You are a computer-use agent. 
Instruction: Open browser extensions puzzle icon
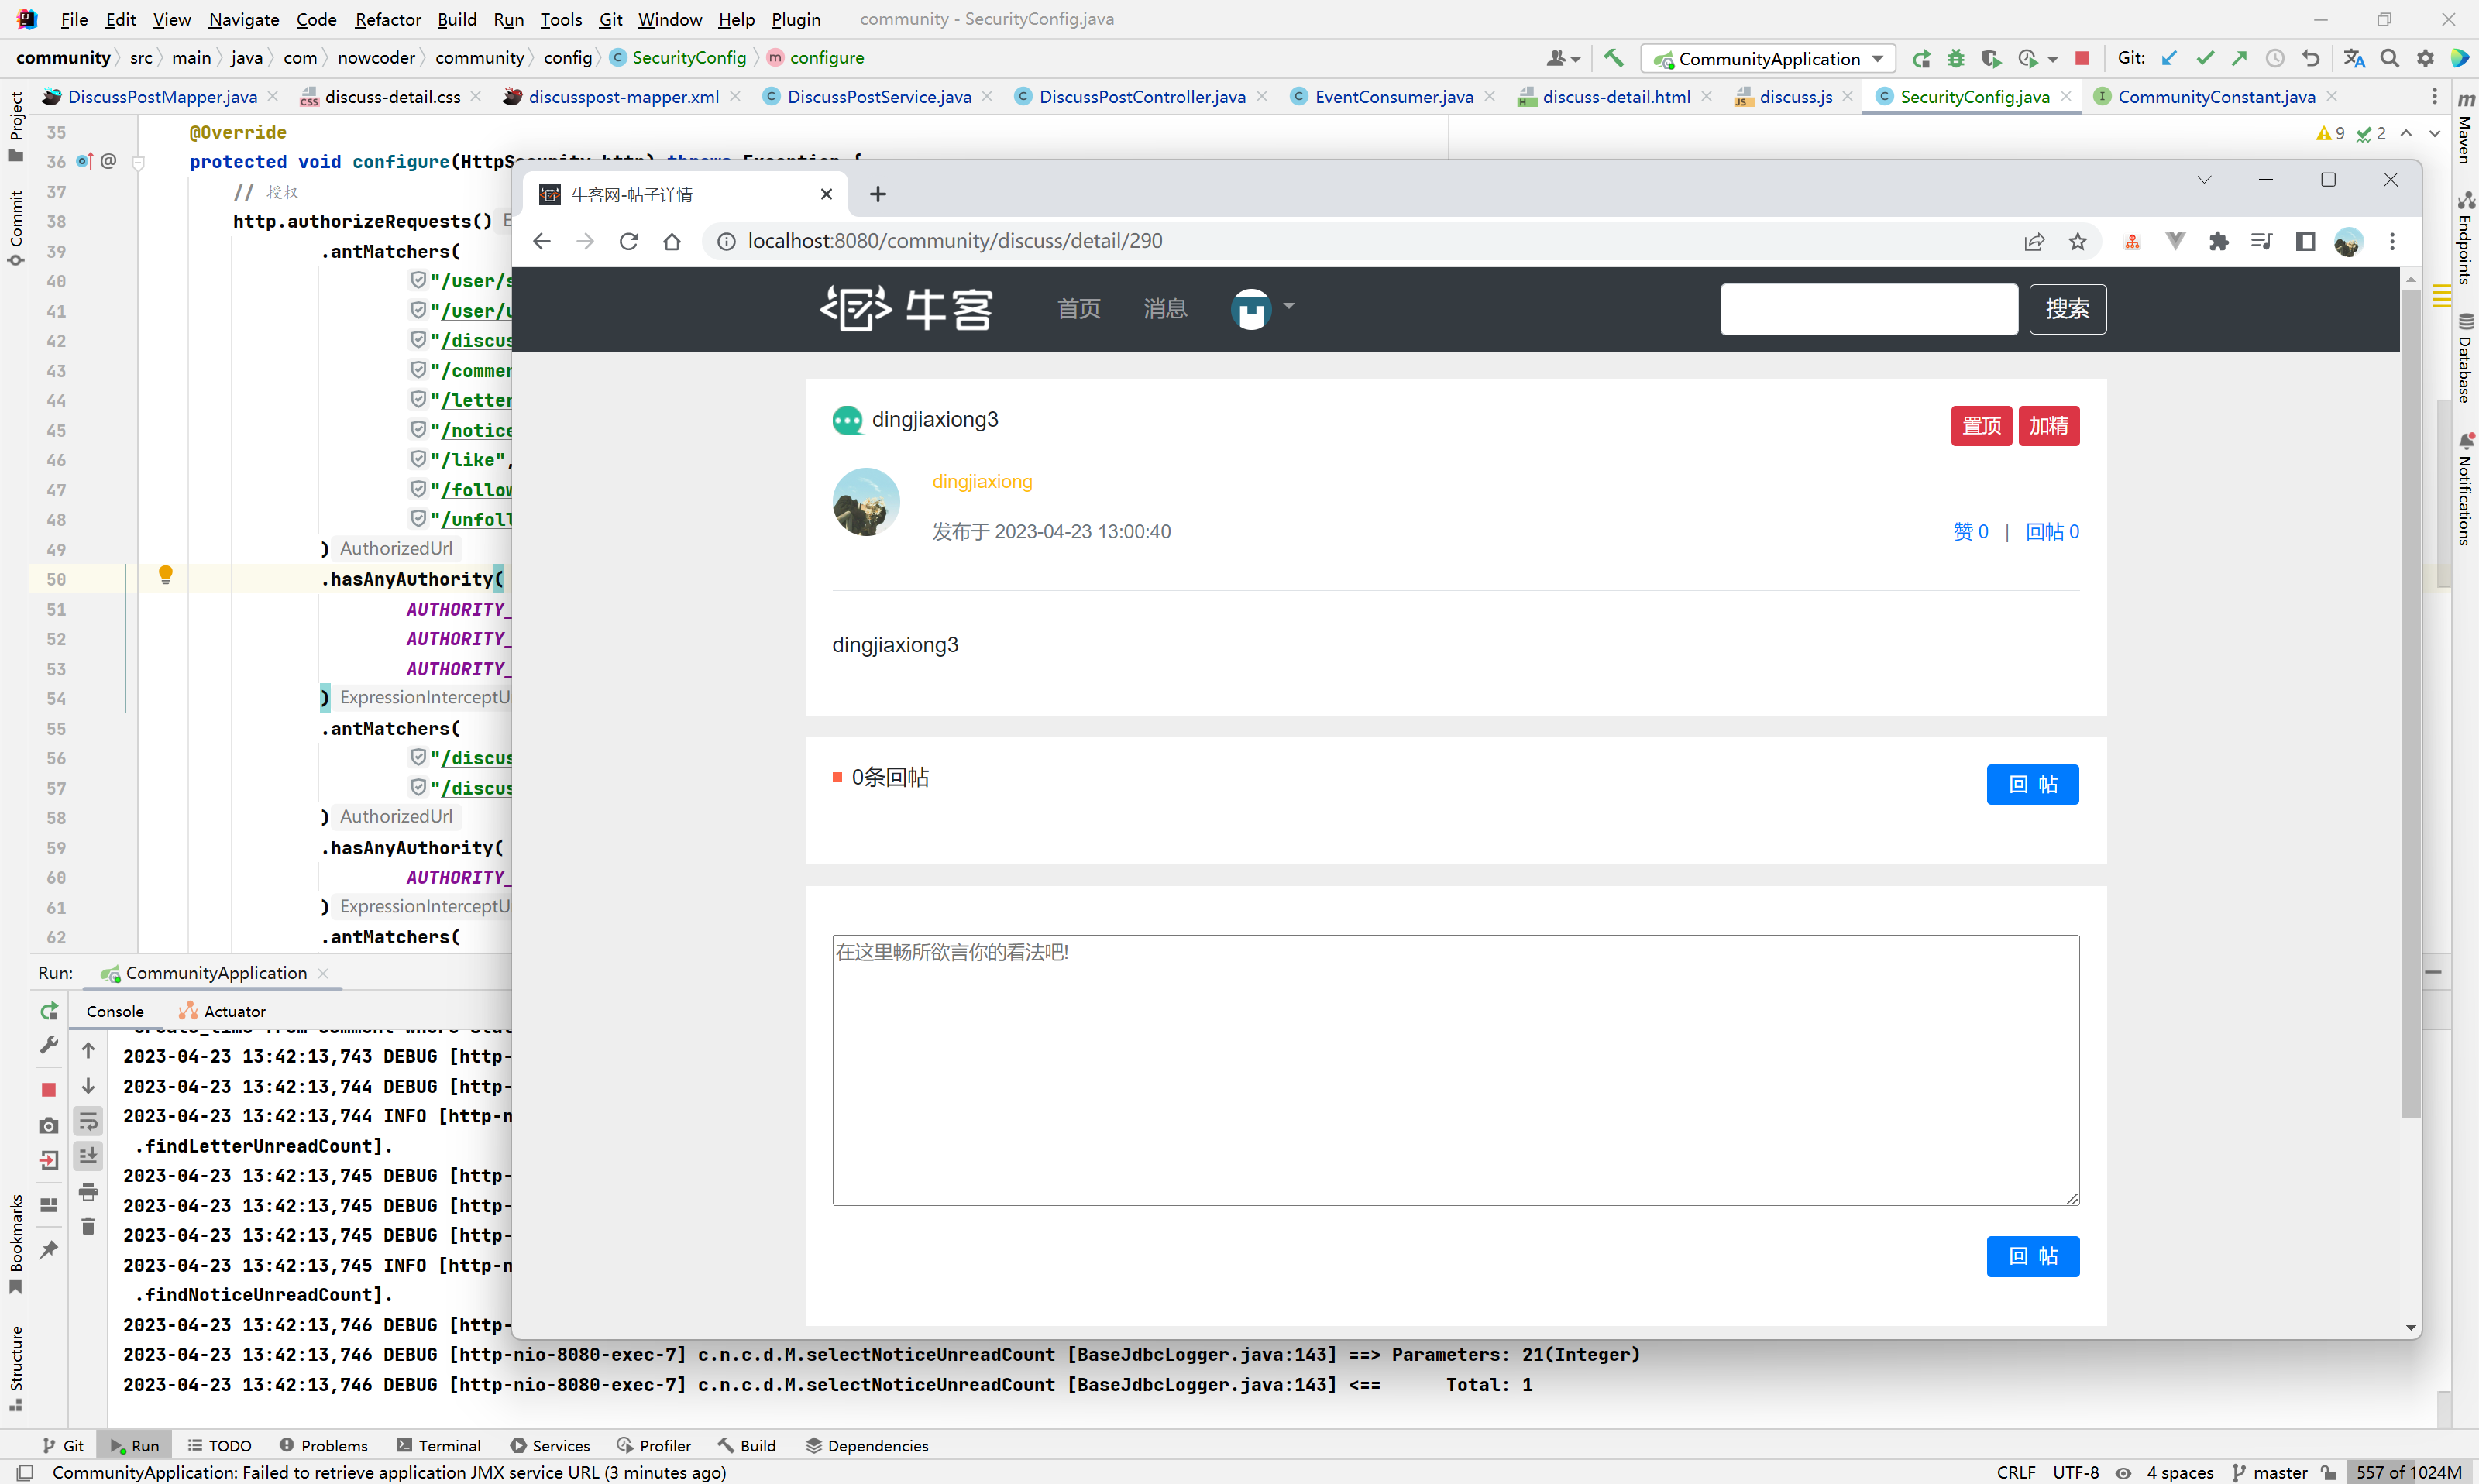pyautogui.click(x=2219, y=241)
